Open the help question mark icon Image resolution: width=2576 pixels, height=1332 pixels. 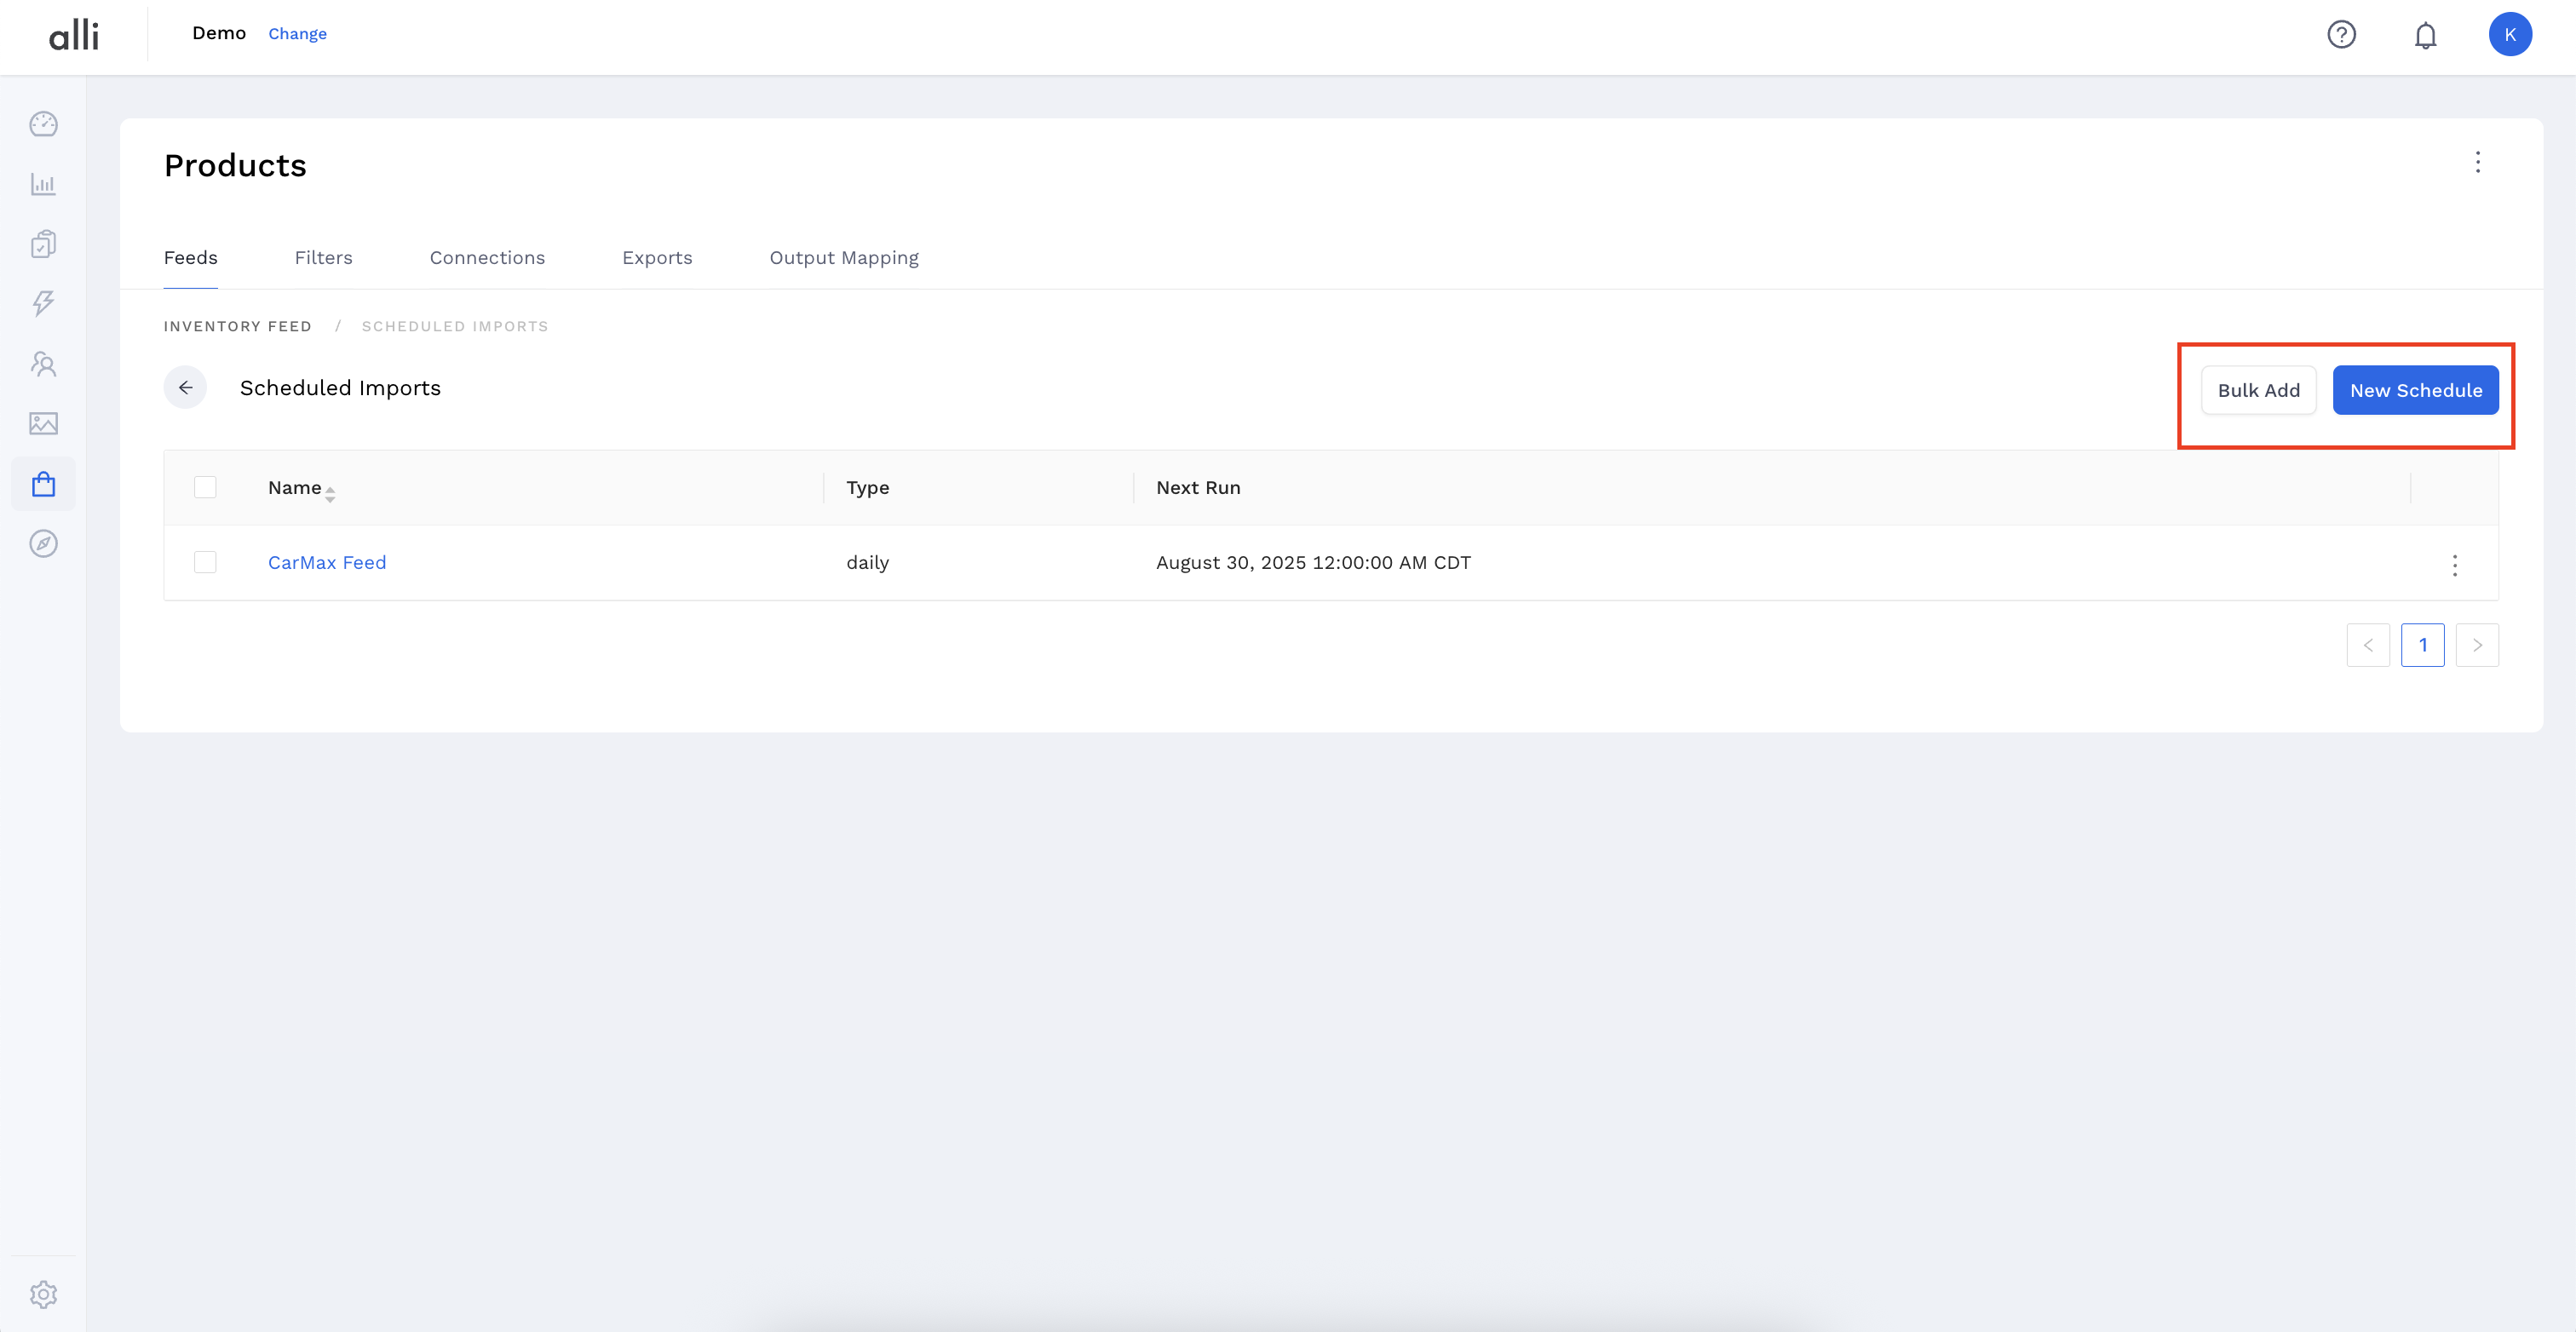point(2341,35)
